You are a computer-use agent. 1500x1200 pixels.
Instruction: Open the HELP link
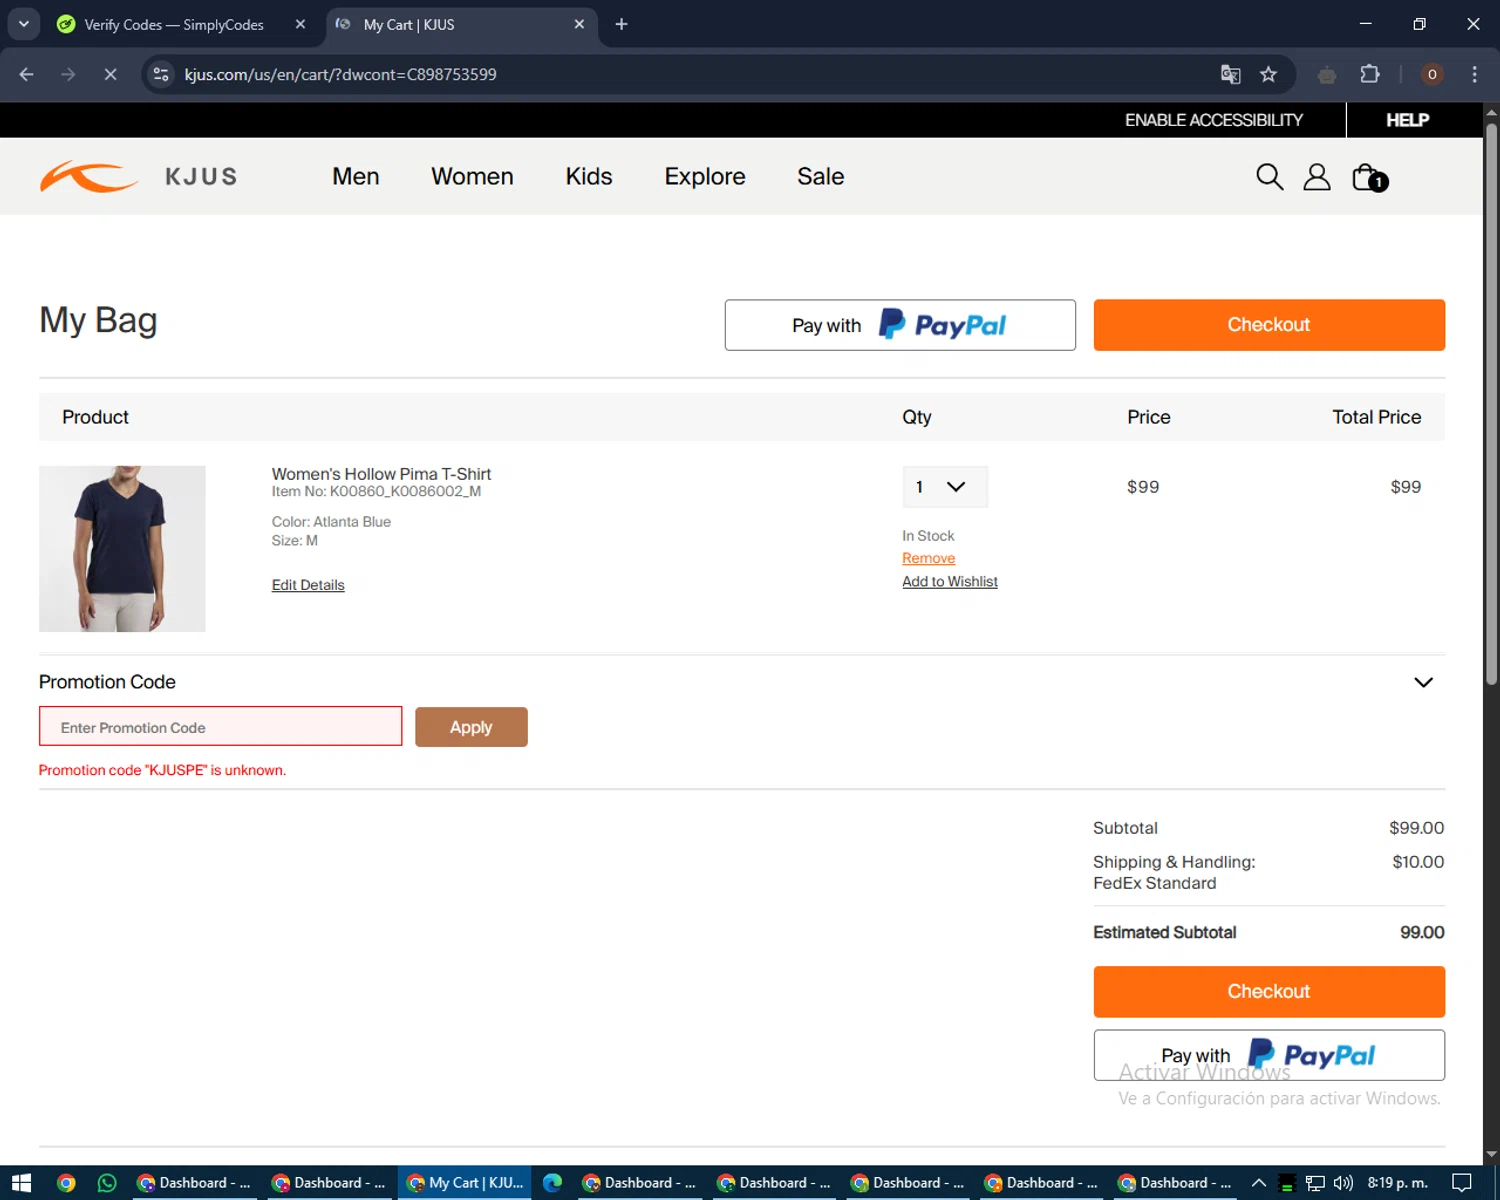(1407, 120)
